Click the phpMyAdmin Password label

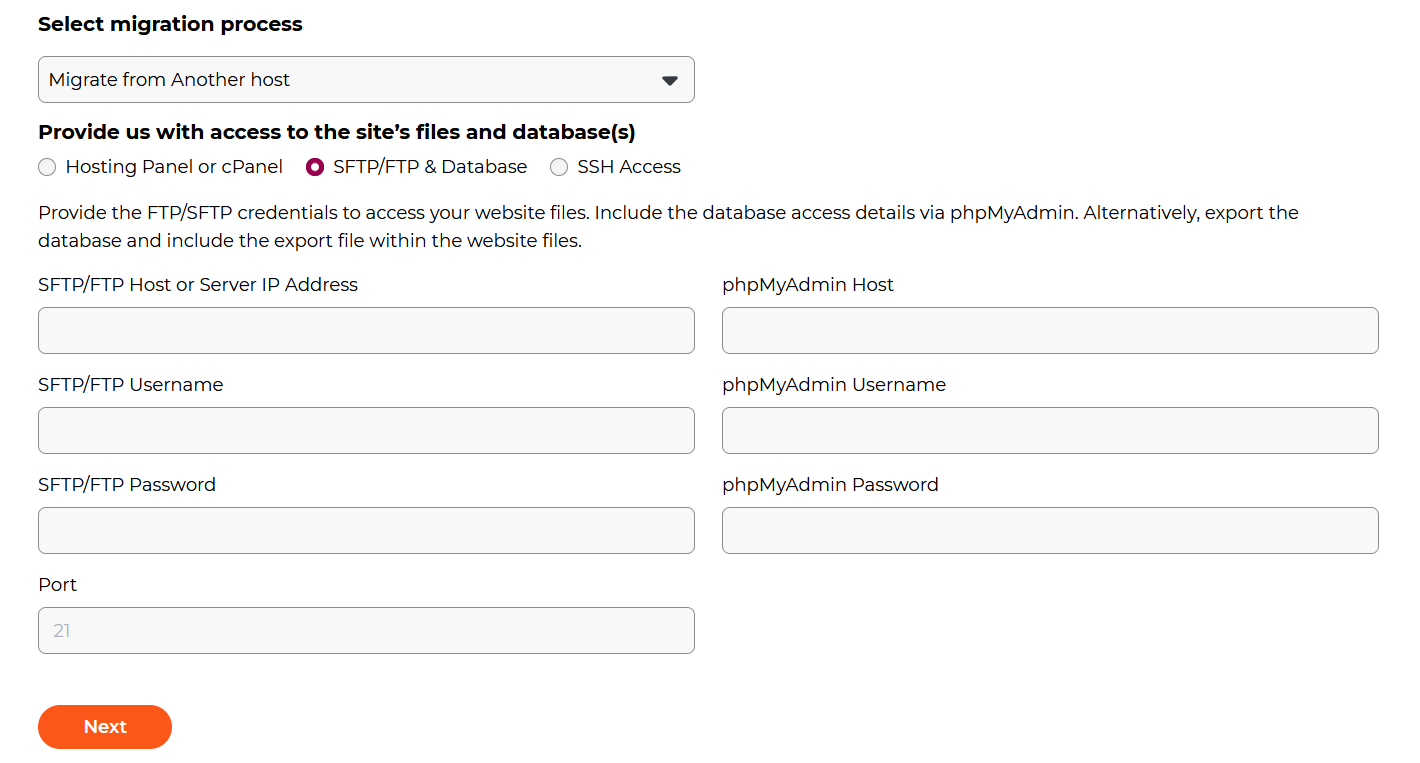click(830, 485)
